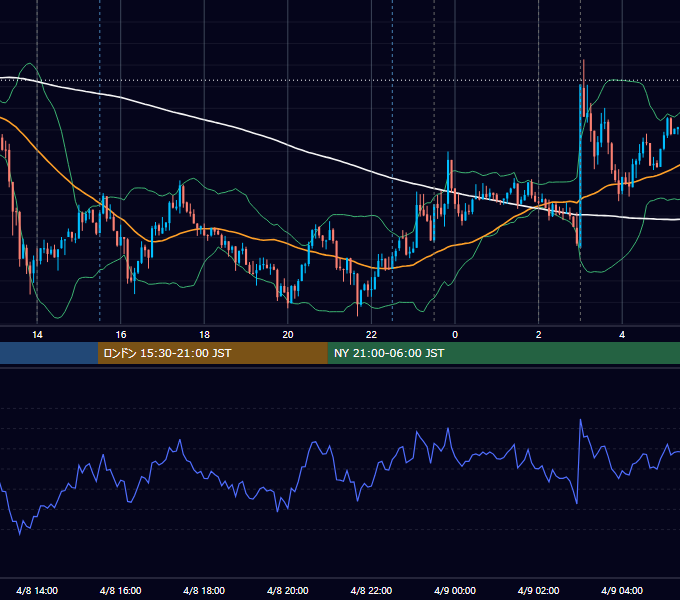Screen dimensions: 680x600
Task: Click the 4/9 04:00 label on lower axis
Action: tap(622, 591)
